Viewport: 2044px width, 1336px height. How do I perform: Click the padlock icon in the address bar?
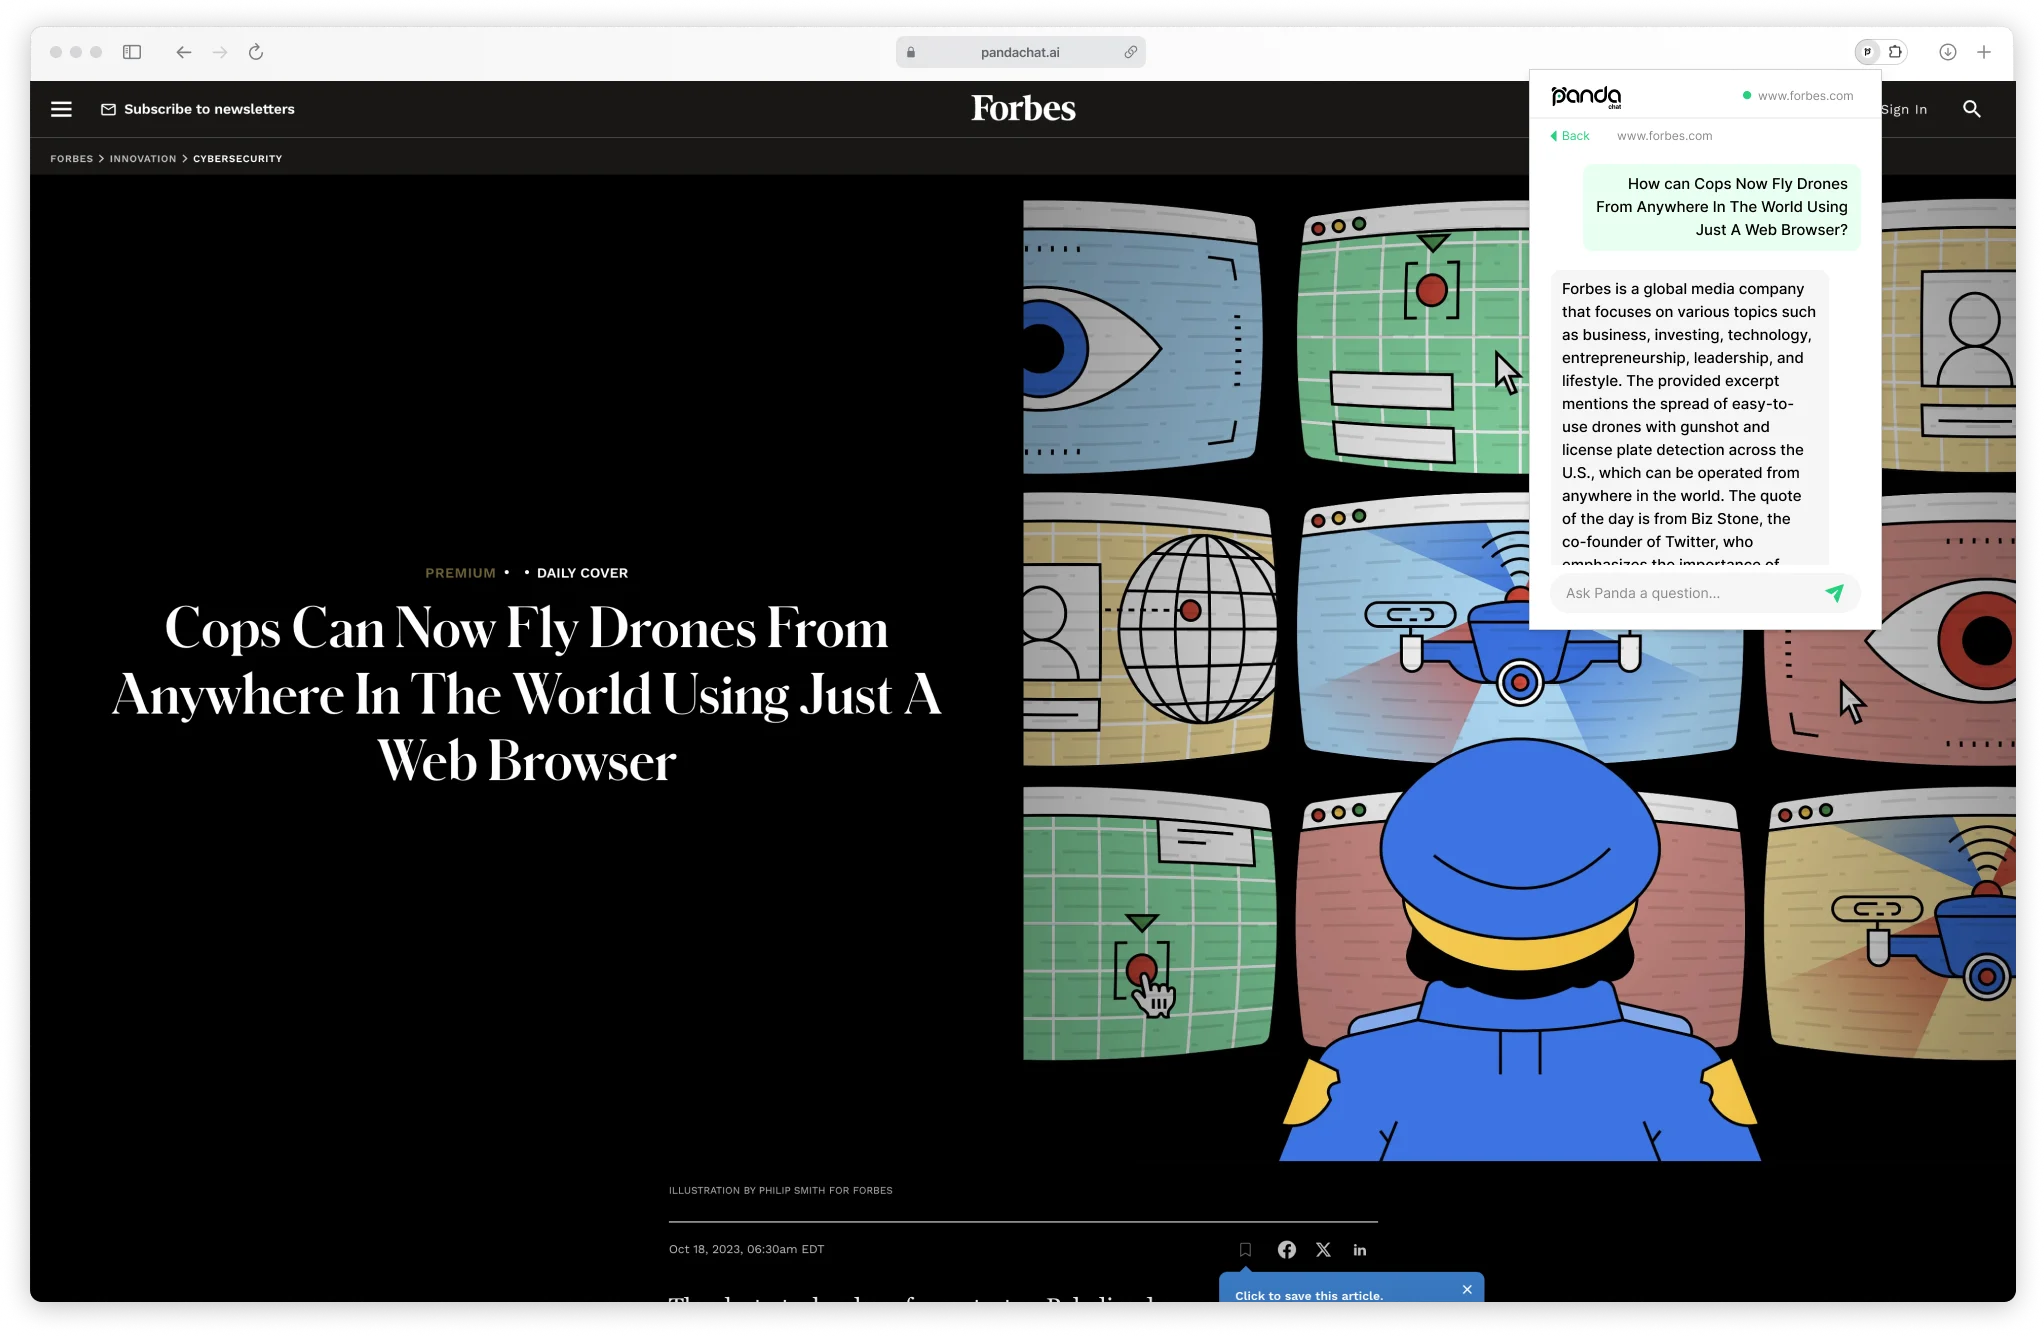click(911, 52)
